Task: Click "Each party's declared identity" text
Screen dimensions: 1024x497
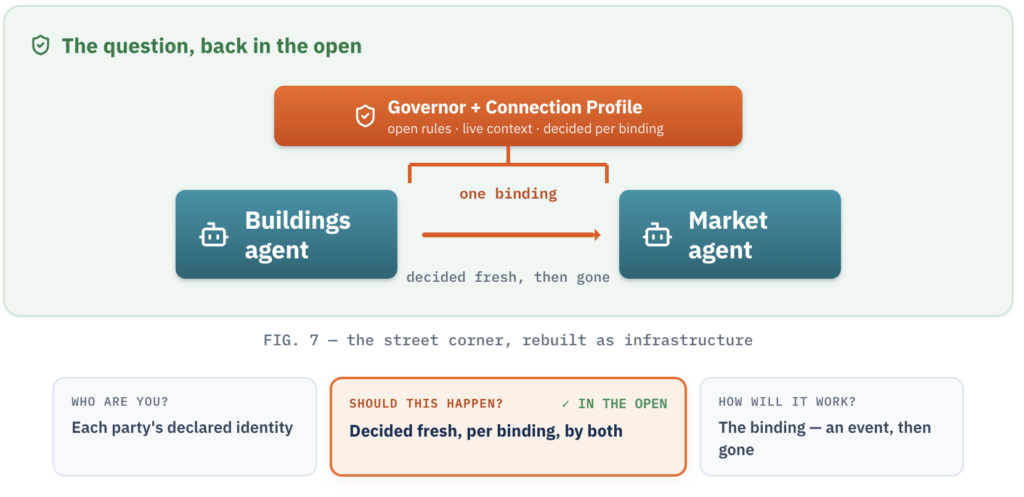Action: pos(182,428)
